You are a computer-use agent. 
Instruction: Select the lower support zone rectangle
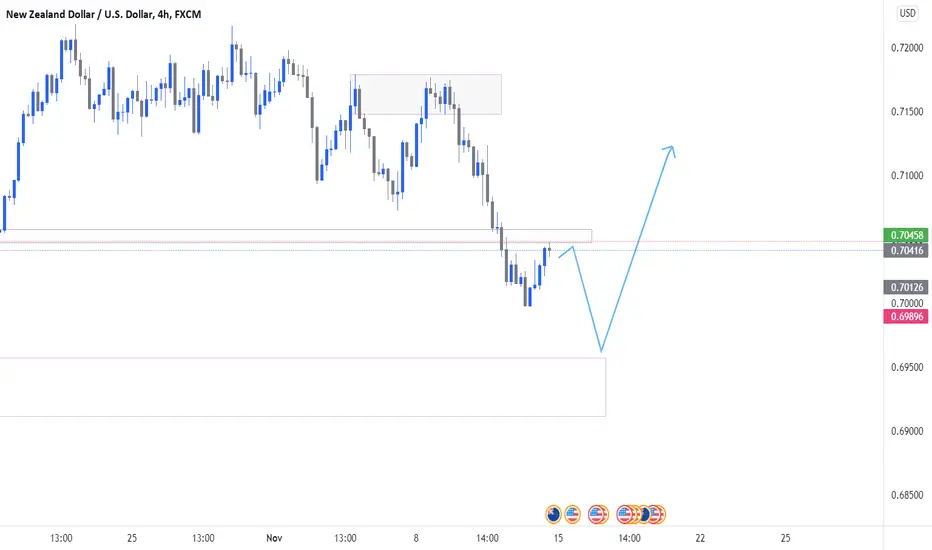pos(303,386)
